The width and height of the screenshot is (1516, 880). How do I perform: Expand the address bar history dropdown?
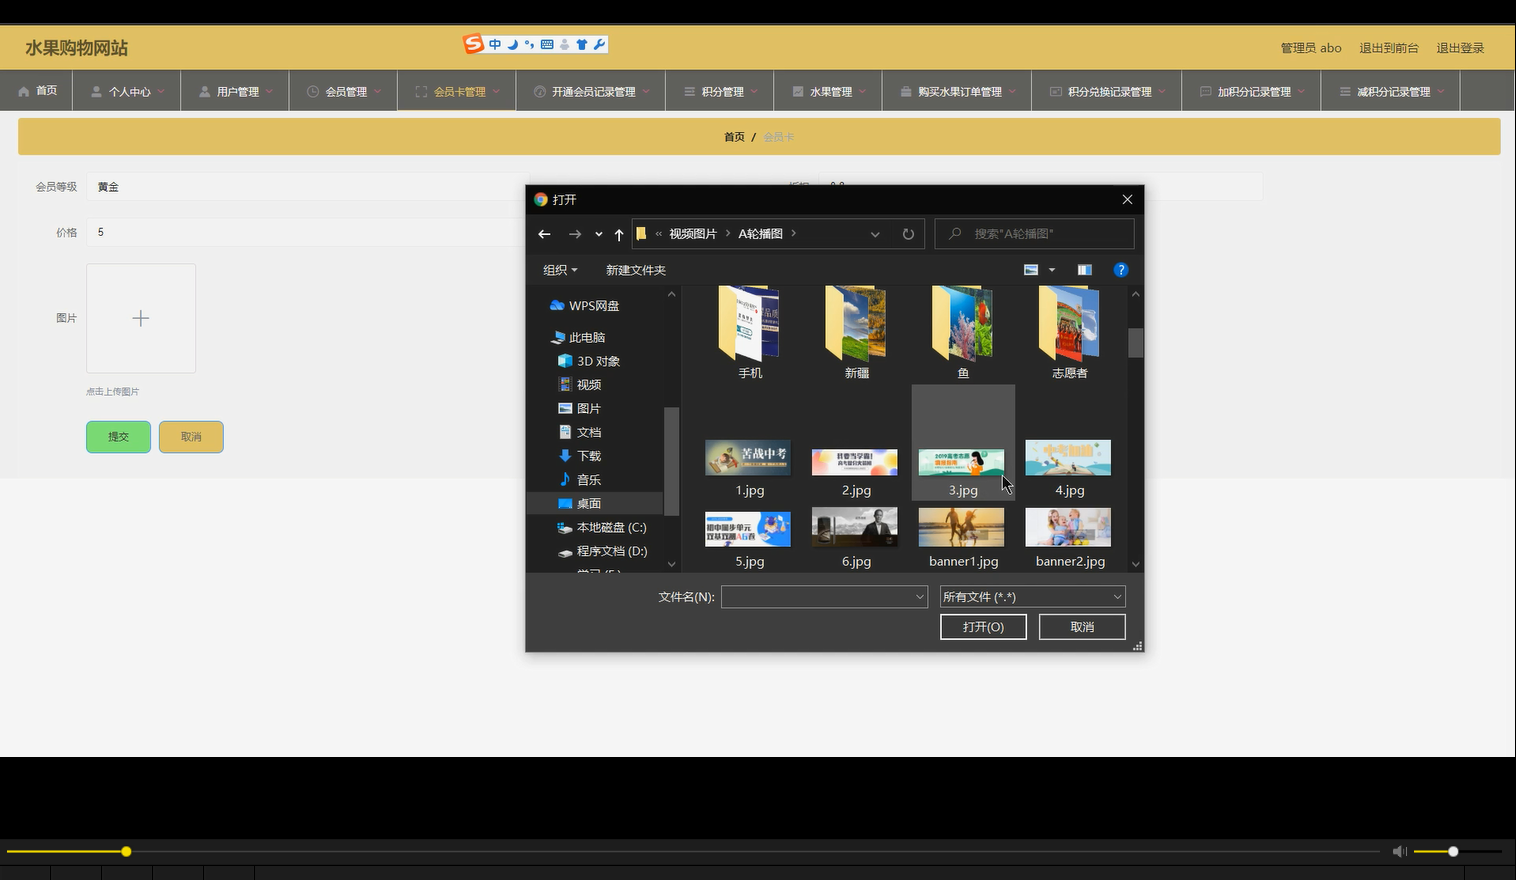click(875, 234)
